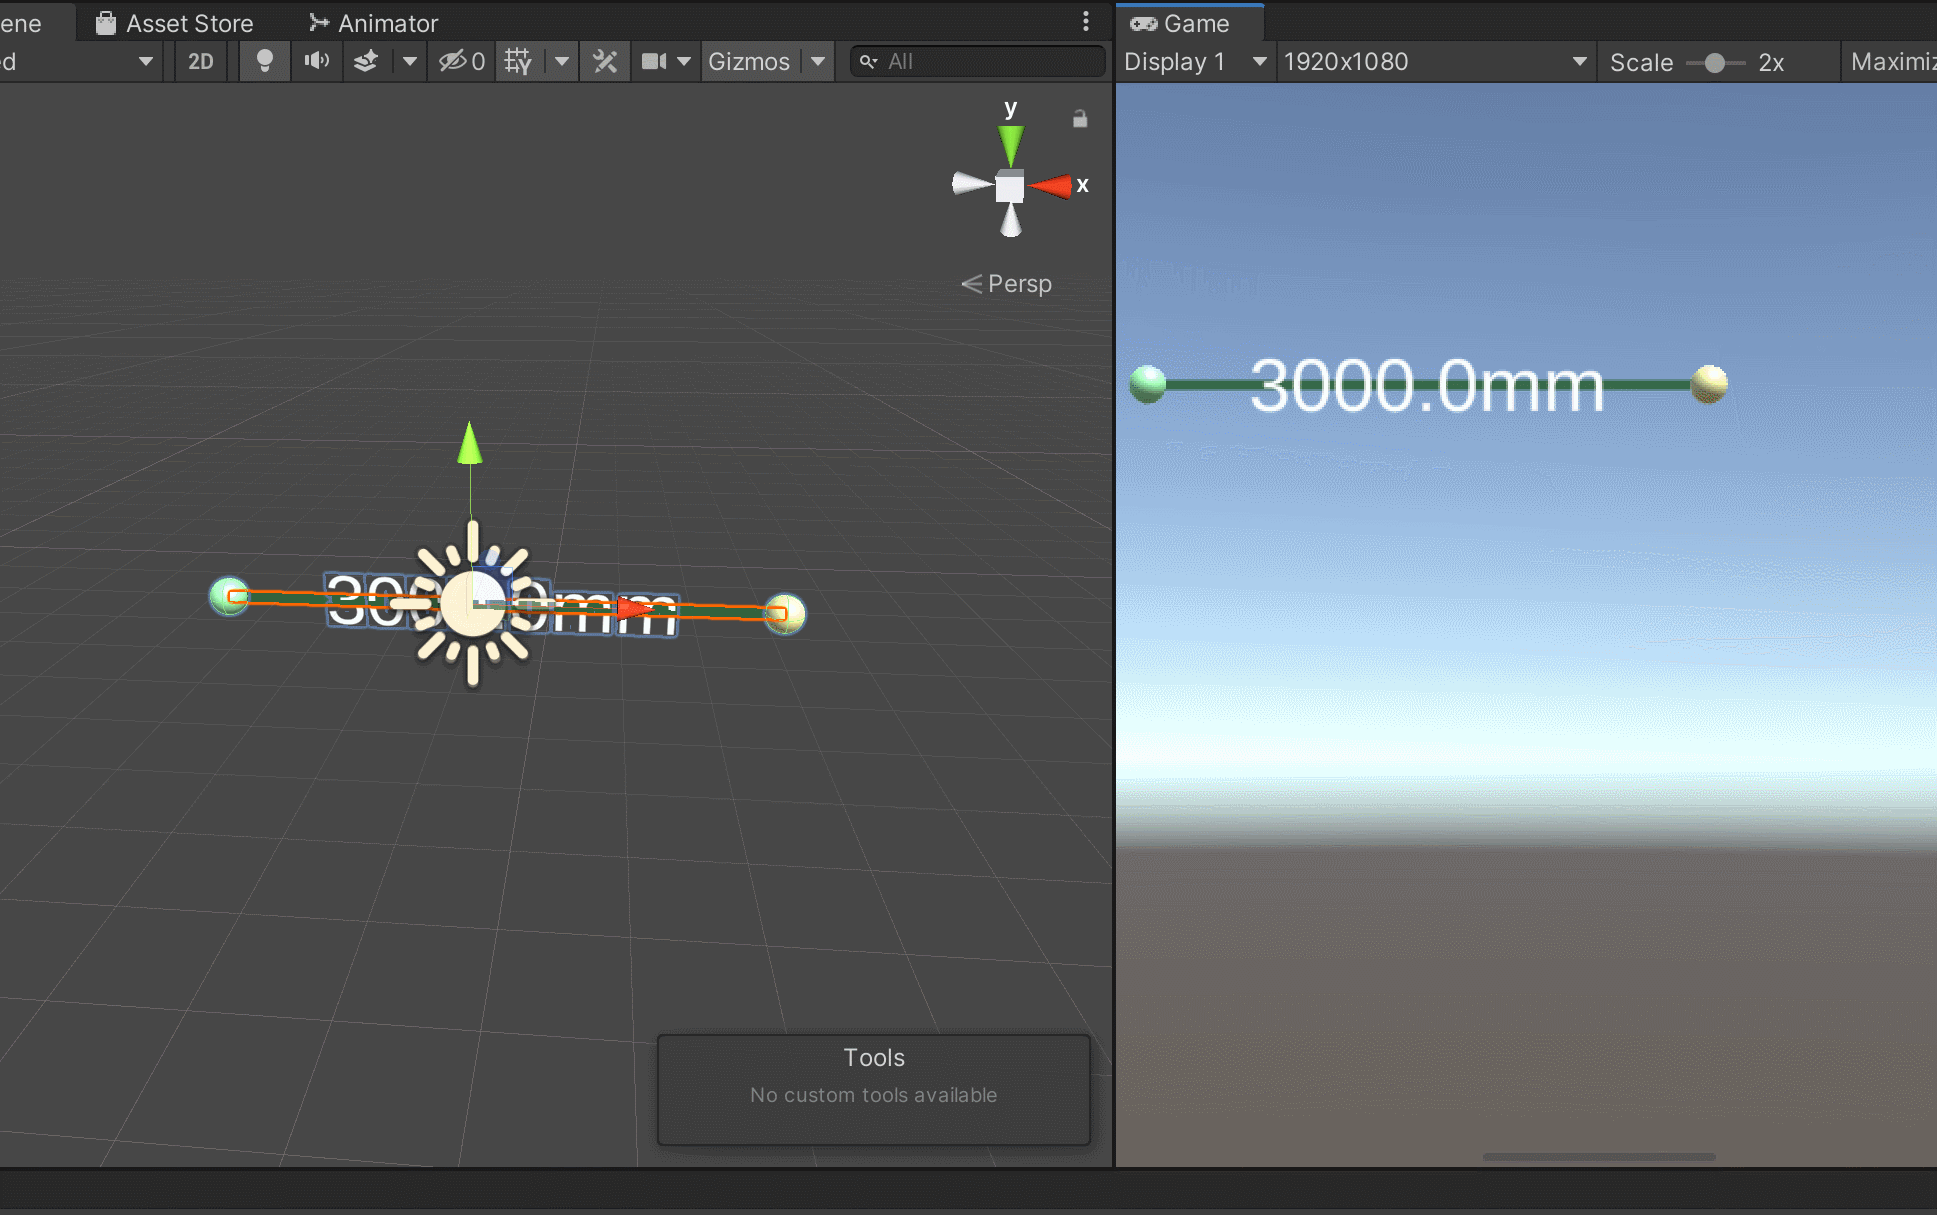
Task: Toggle scene view audio icon
Action: pos(316,61)
